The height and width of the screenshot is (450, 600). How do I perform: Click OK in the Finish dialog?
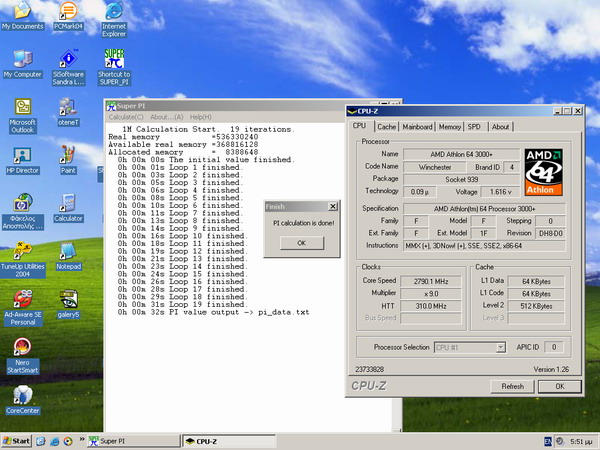(302, 243)
